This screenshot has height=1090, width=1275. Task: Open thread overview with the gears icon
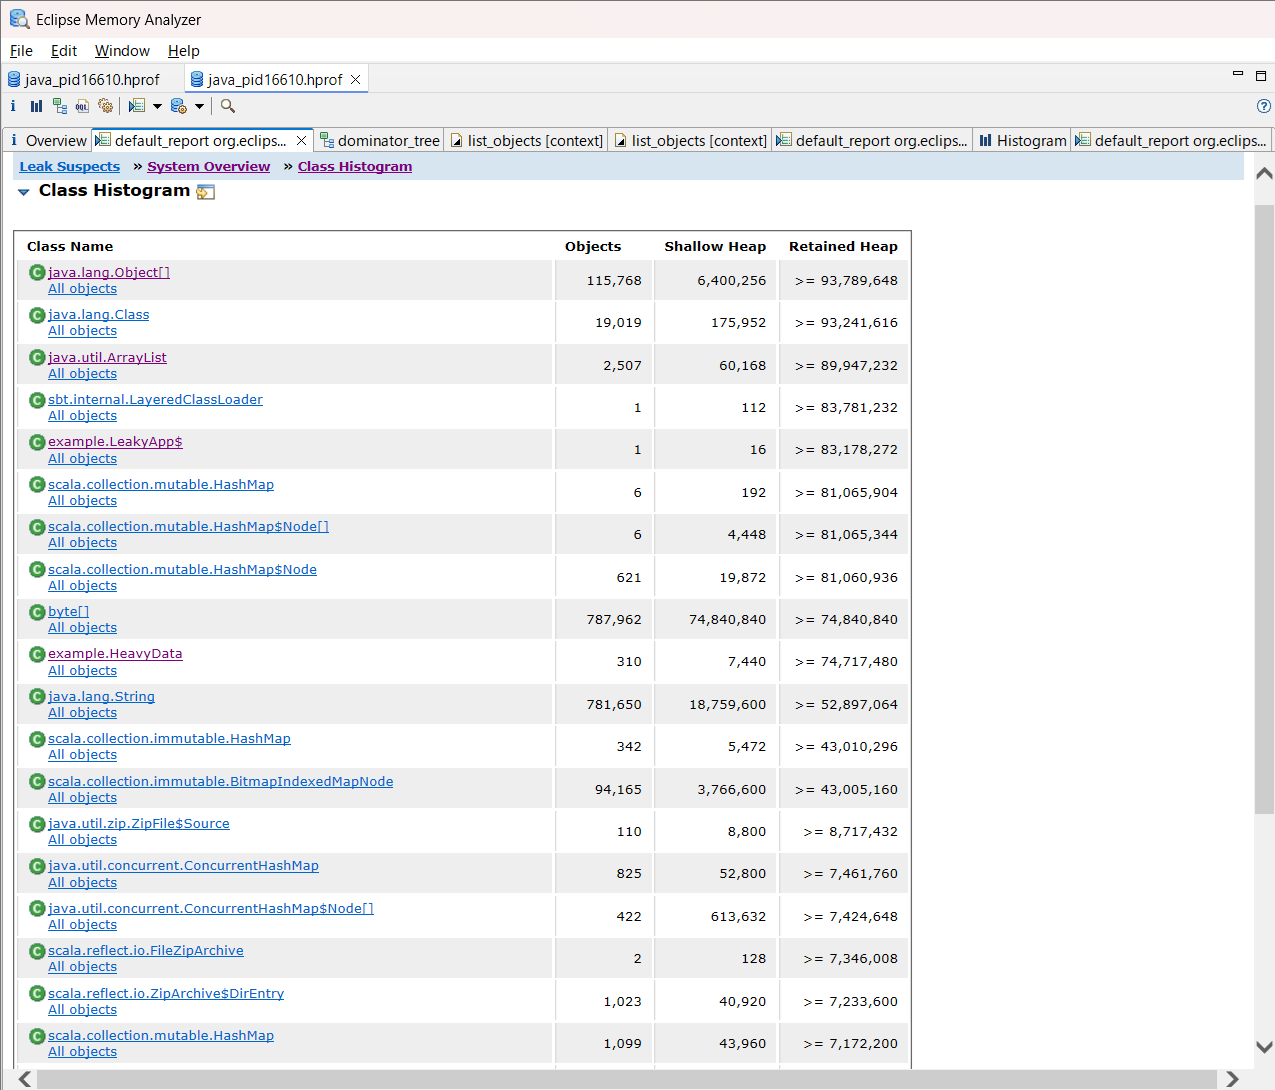coord(106,106)
